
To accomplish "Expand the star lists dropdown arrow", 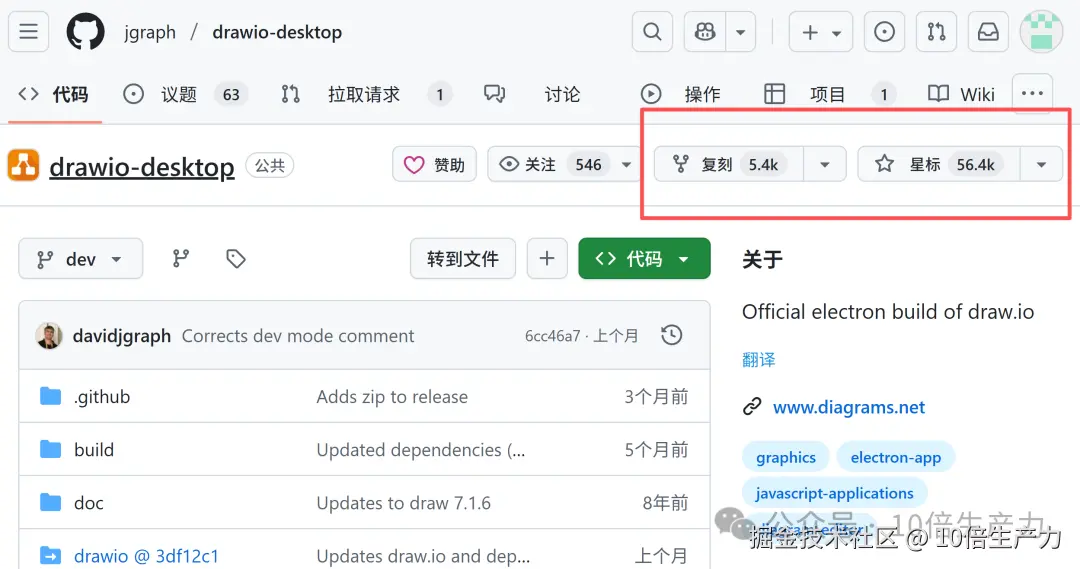I will [1041, 165].
